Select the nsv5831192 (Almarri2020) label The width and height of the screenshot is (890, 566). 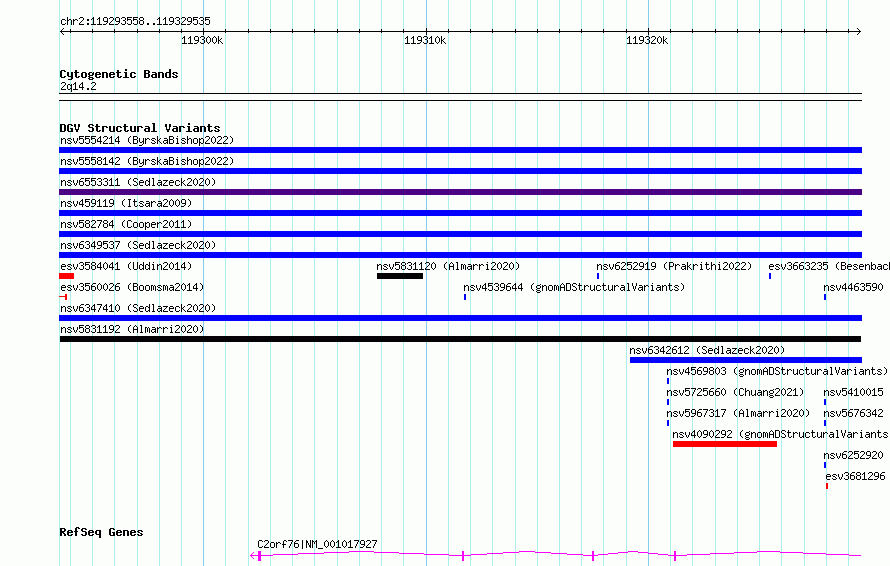(x=132, y=329)
